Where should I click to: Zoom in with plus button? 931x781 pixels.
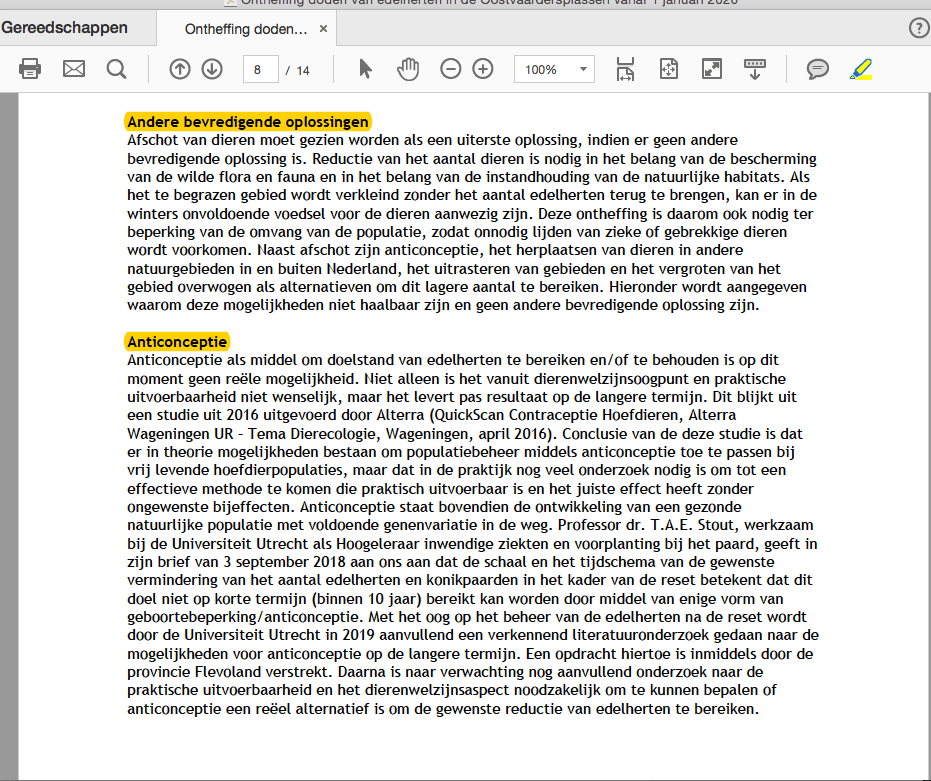pos(483,69)
